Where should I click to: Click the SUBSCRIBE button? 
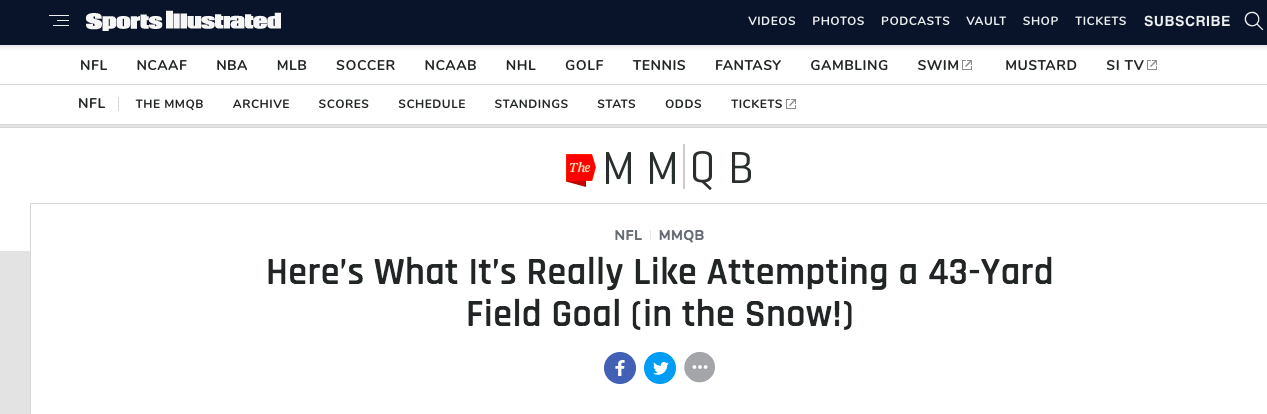click(1187, 21)
